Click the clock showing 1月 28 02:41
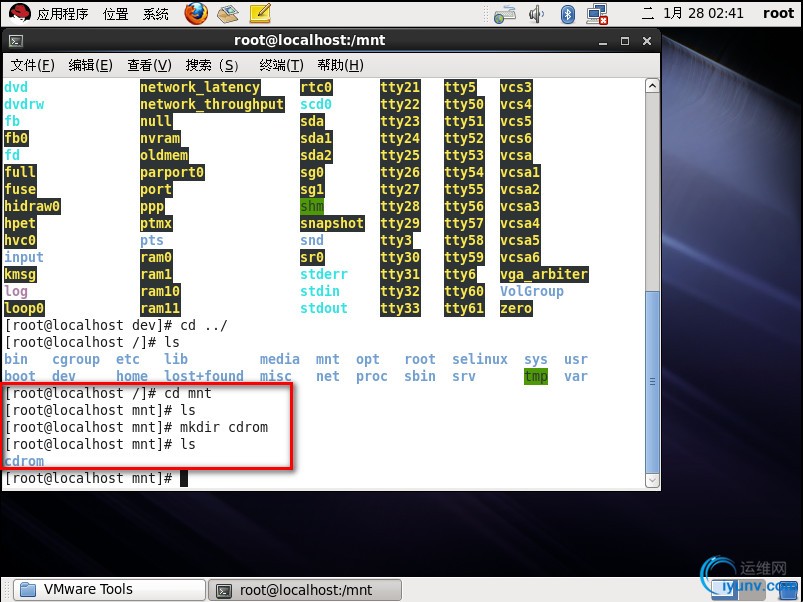803x602 pixels. pos(692,13)
